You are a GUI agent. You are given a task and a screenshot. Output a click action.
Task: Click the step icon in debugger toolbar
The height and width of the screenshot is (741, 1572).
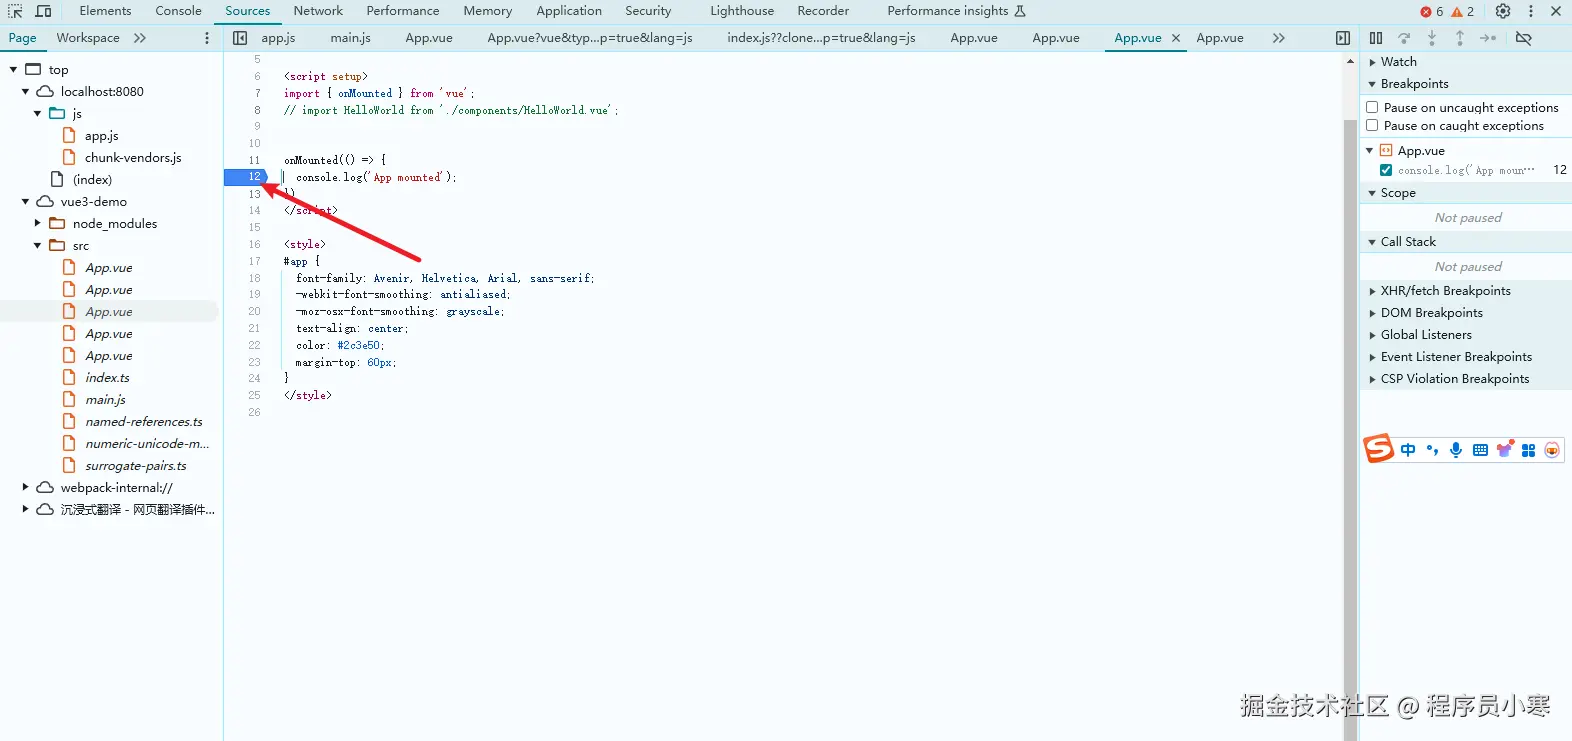[1488, 38]
